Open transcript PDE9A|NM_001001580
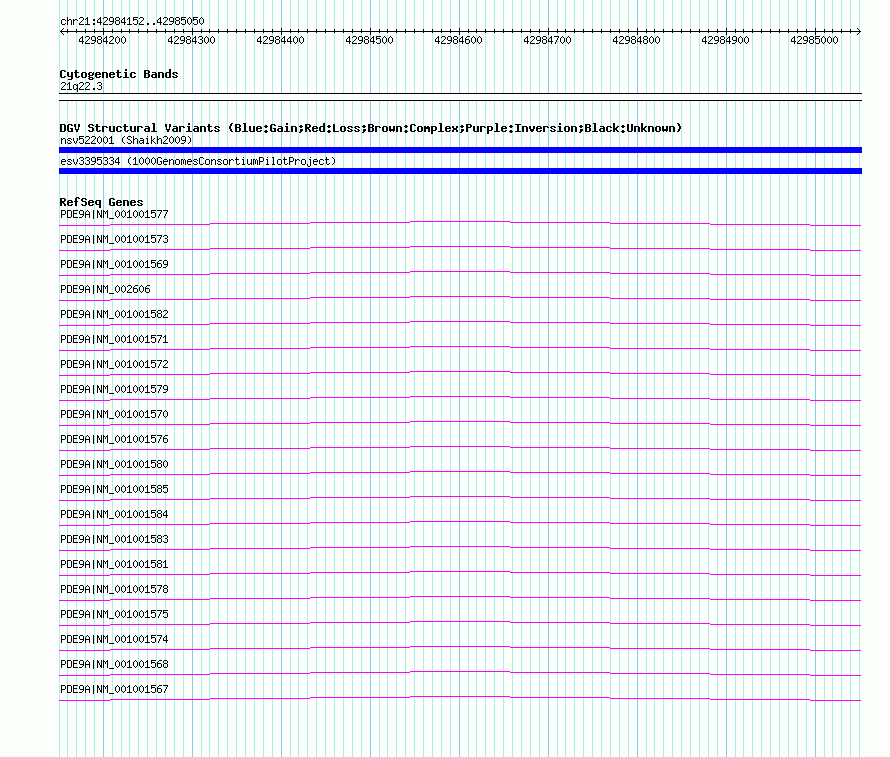Viewport: 890px width, 757px height. [x=115, y=464]
